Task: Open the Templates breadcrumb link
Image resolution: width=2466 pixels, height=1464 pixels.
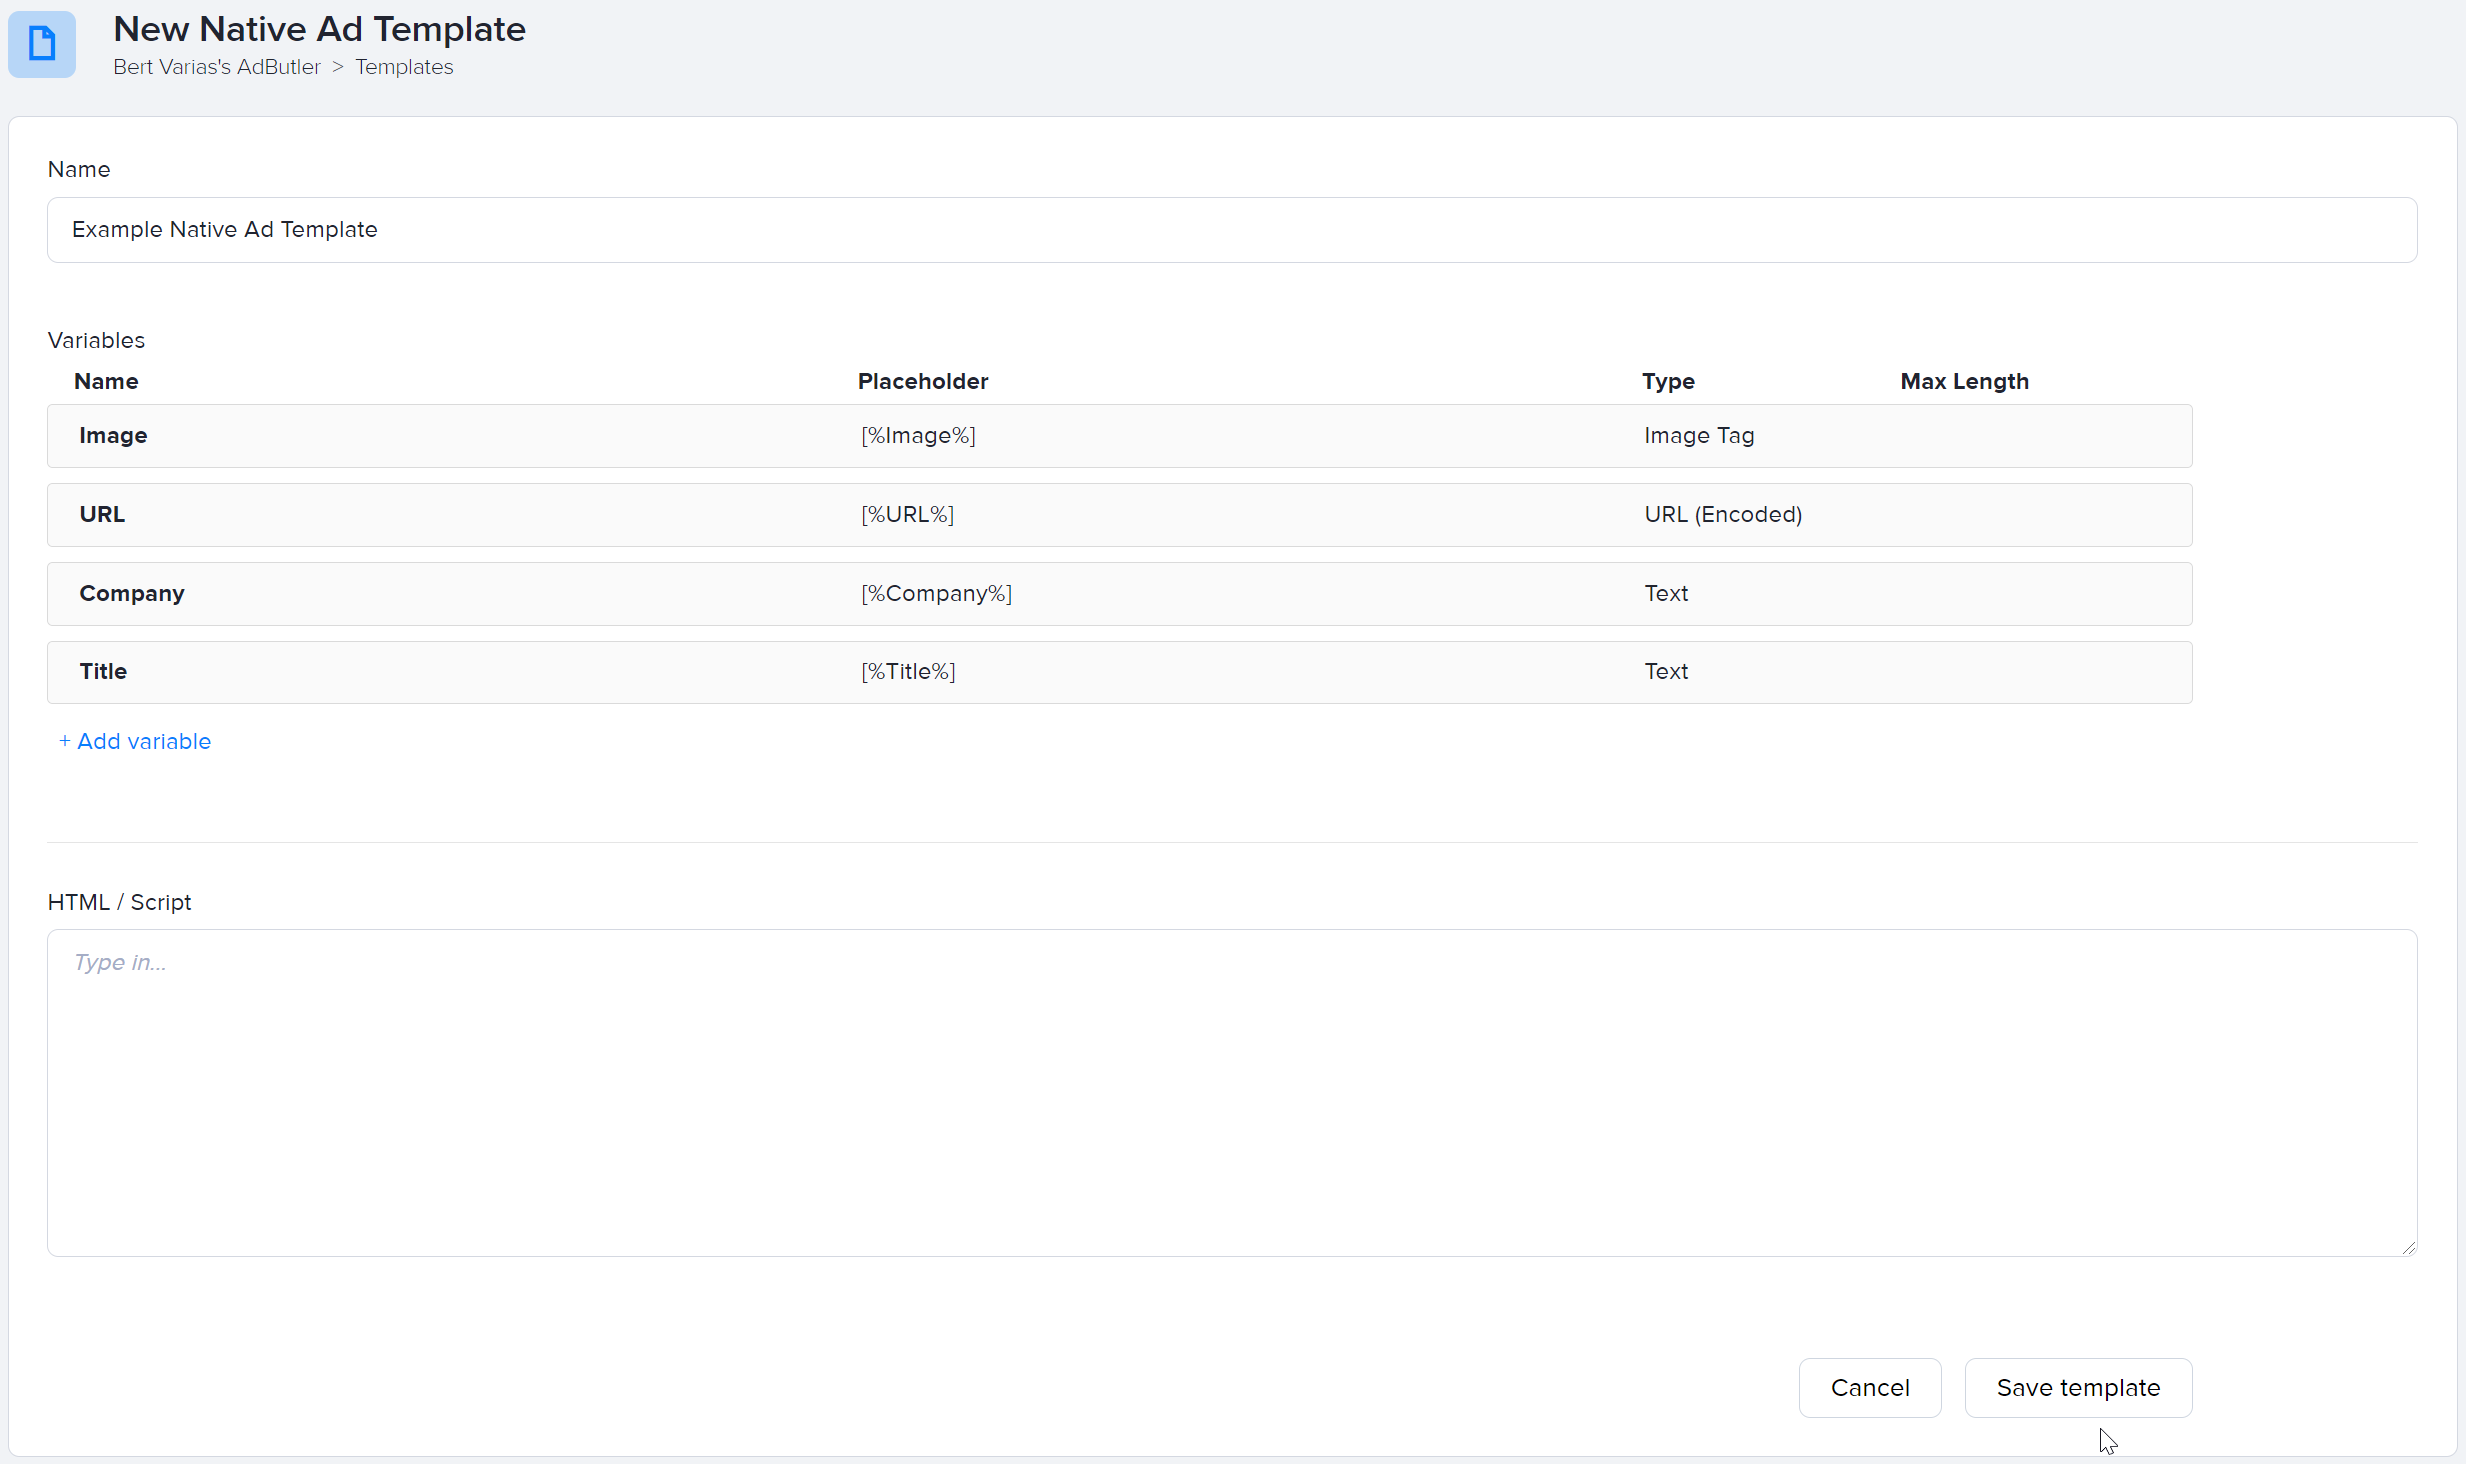Action: click(404, 67)
